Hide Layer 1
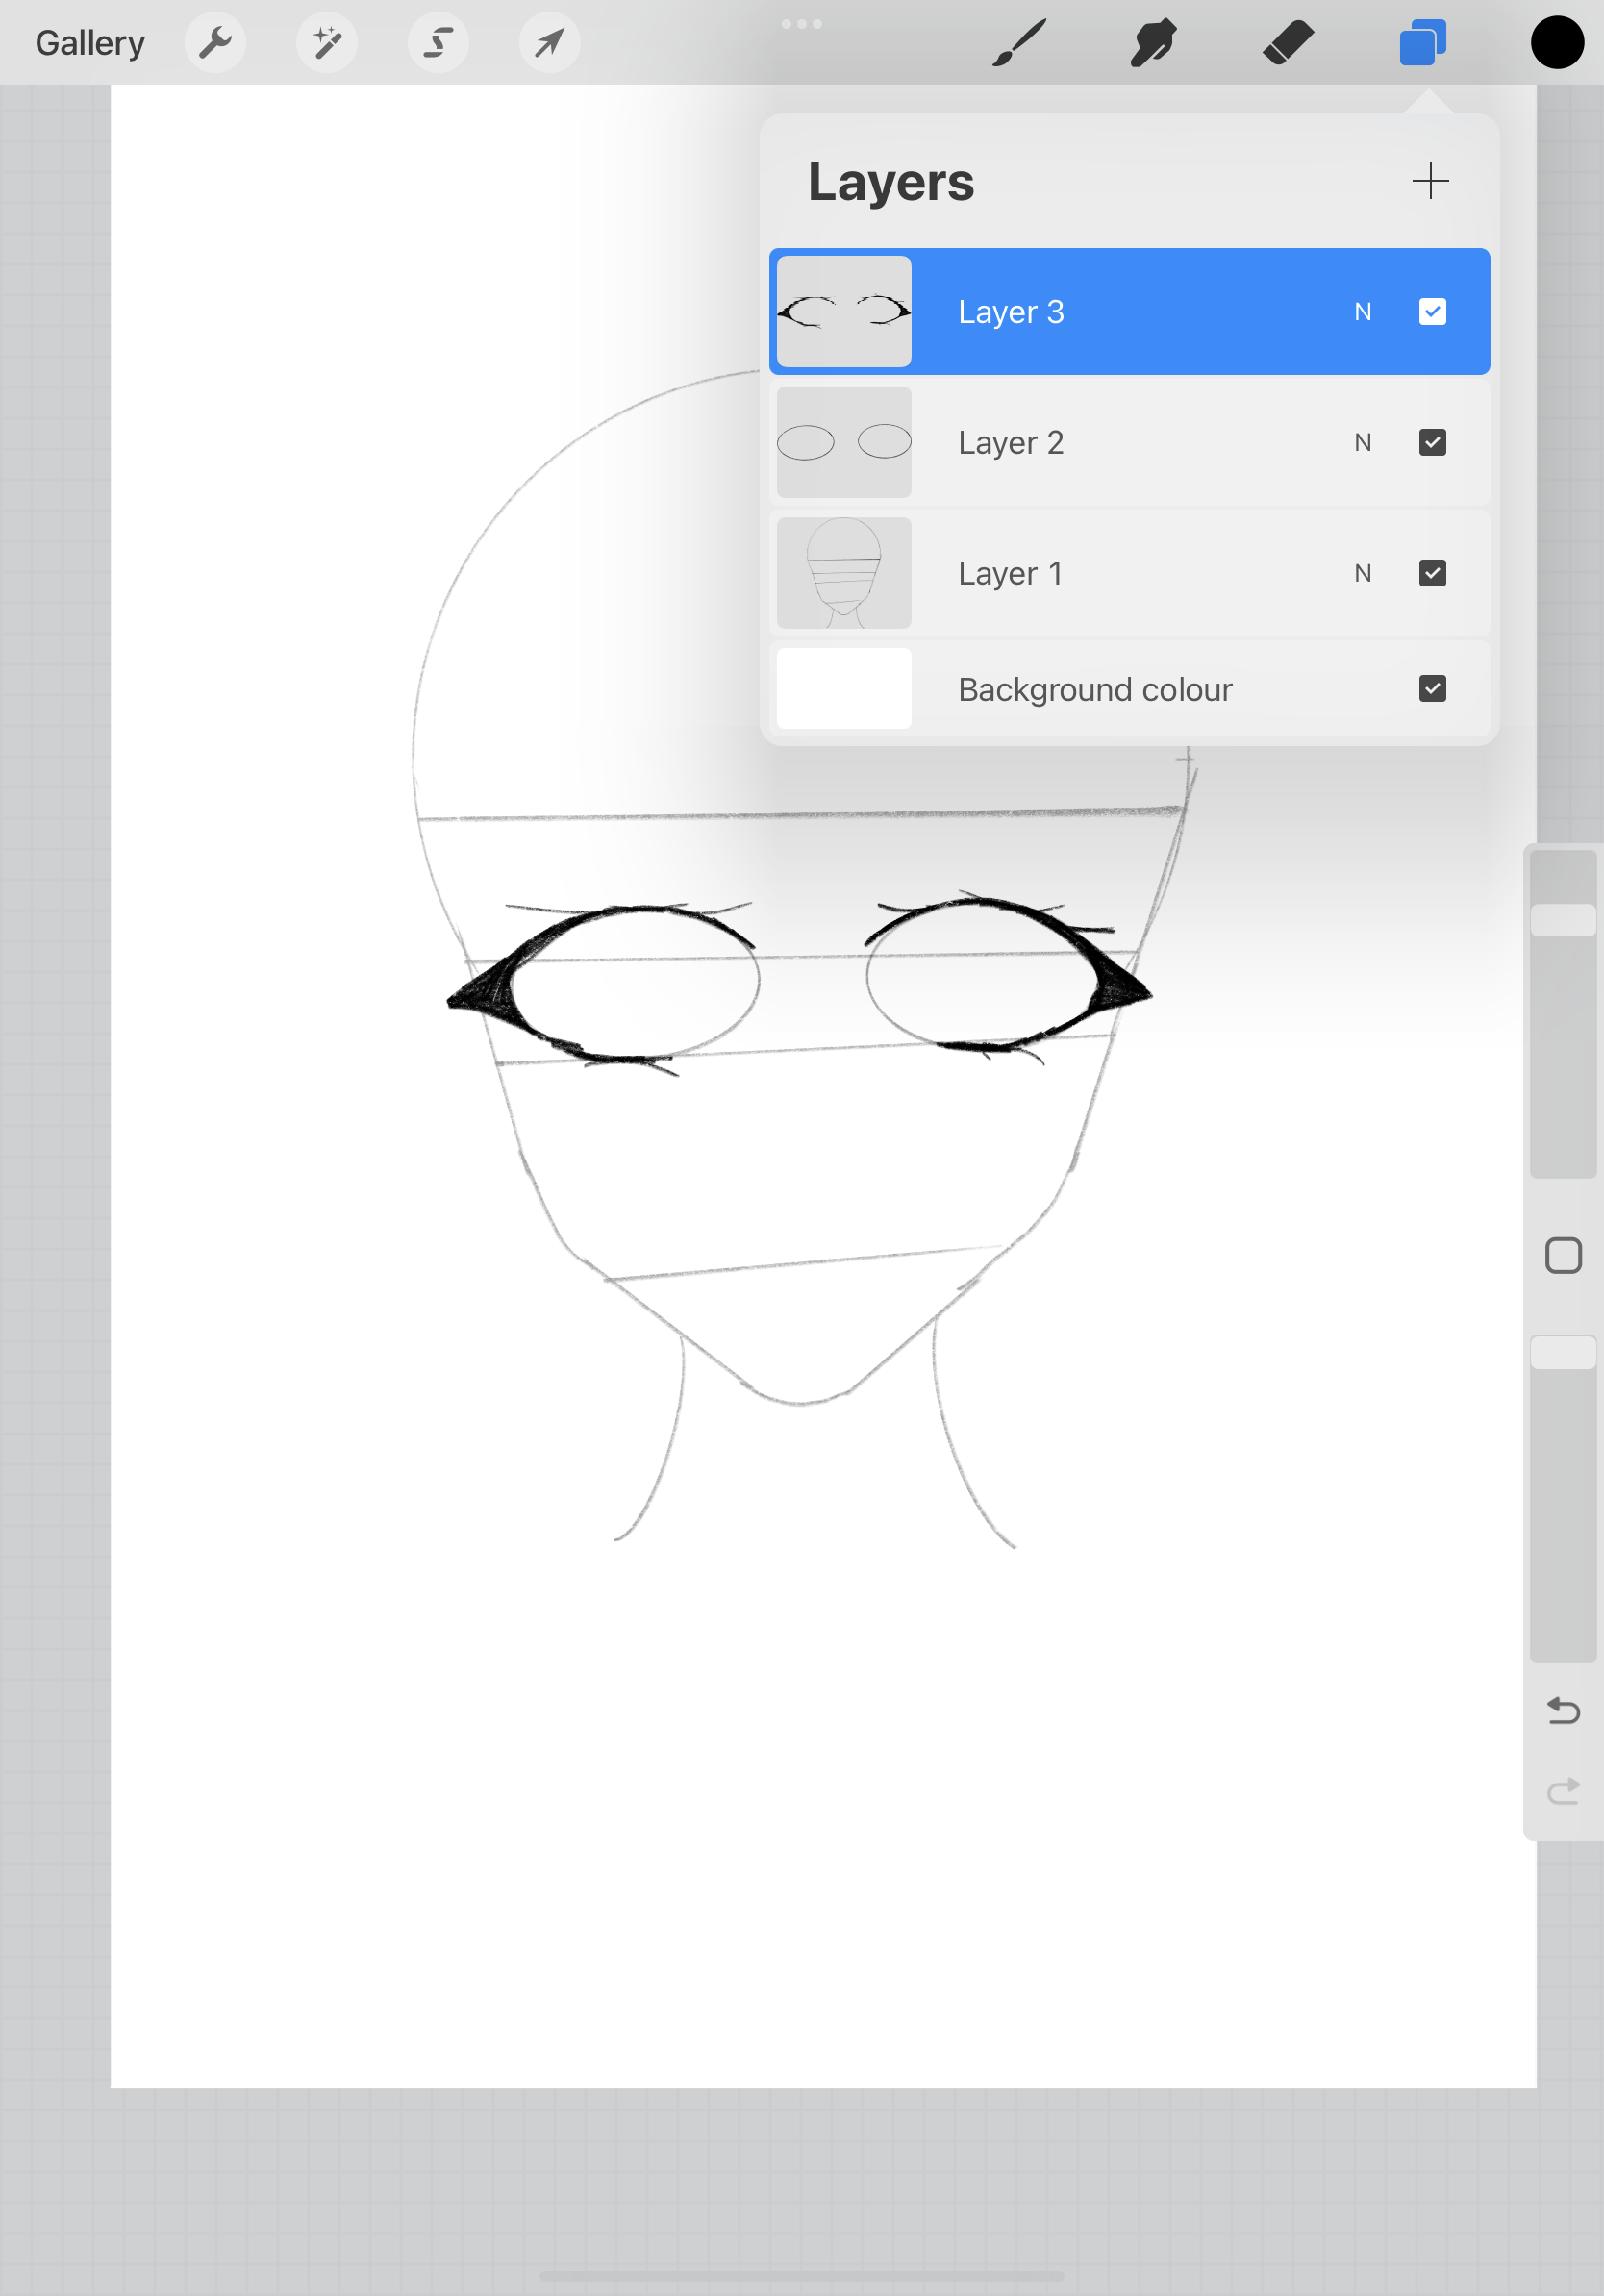This screenshot has height=2296, width=1604. tap(1432, 573)
